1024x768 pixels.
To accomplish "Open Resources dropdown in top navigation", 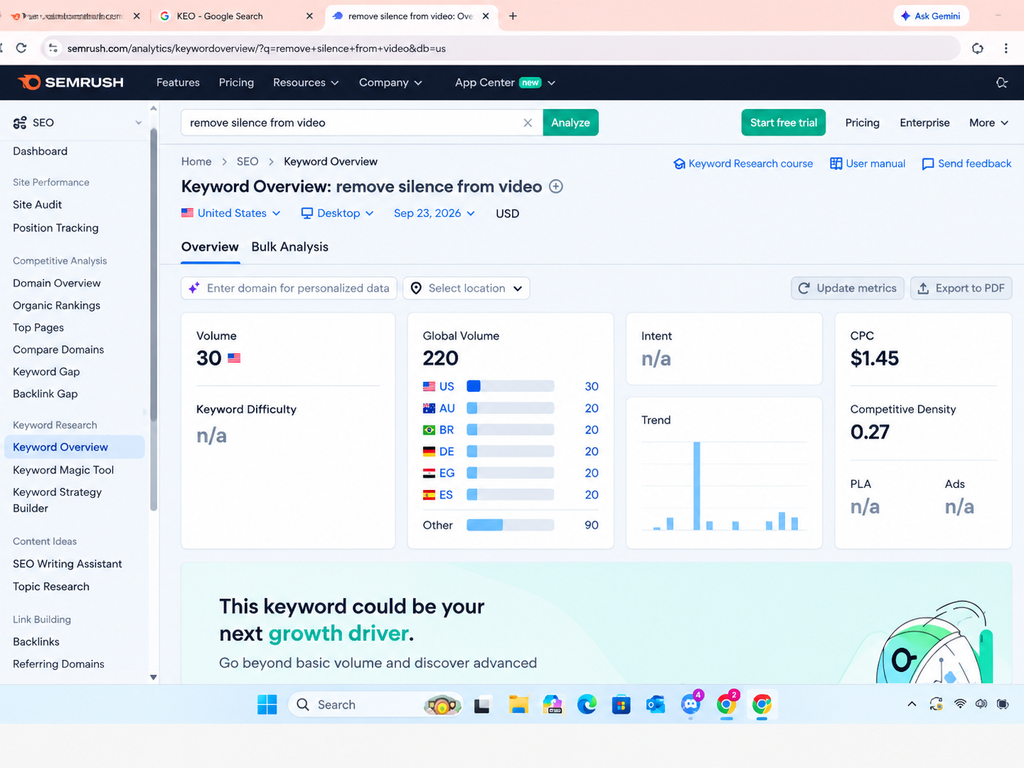I will pyautogui.click(x=306, y=82).
